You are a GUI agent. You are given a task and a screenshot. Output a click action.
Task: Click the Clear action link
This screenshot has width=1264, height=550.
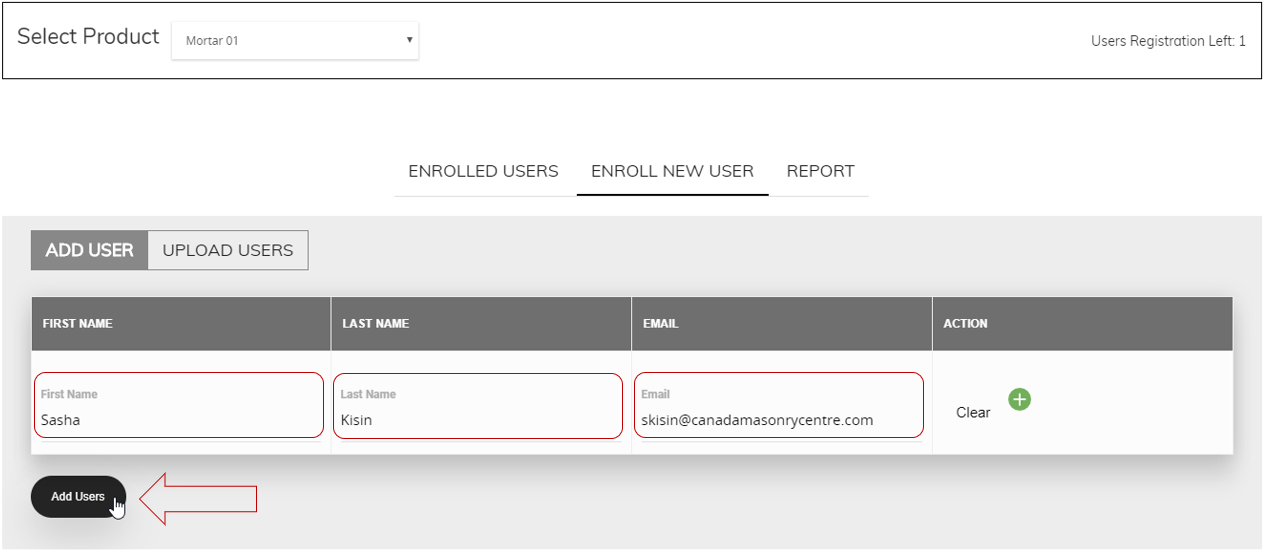click(x=973, y=412)
